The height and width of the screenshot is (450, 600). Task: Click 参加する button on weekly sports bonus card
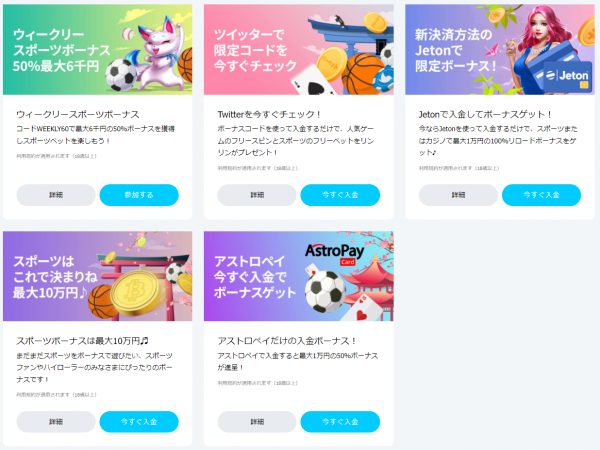[139, 195]
